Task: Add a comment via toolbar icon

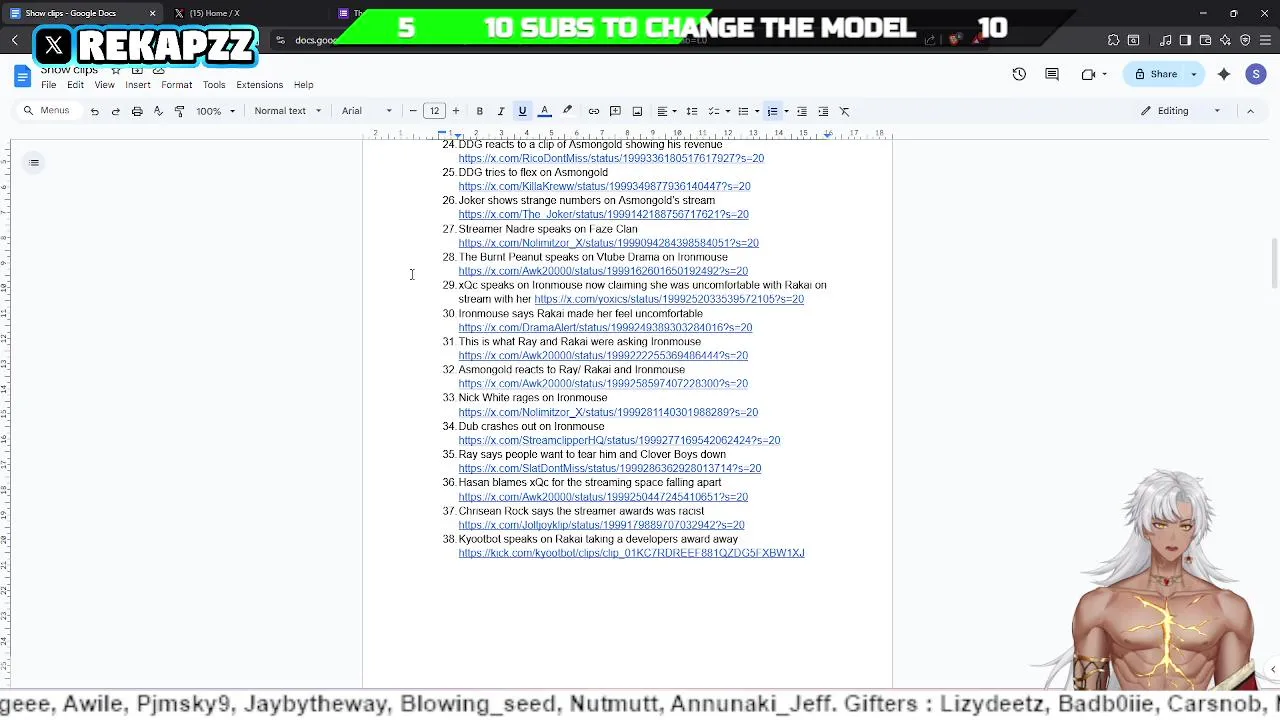Action: pos(615,111)
